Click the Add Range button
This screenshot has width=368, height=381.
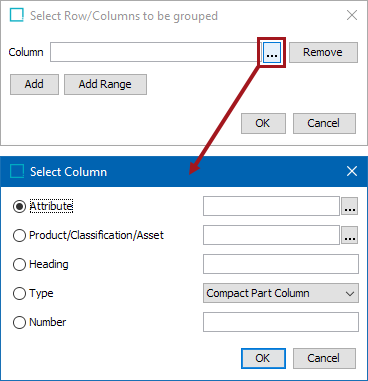(105, 84)
